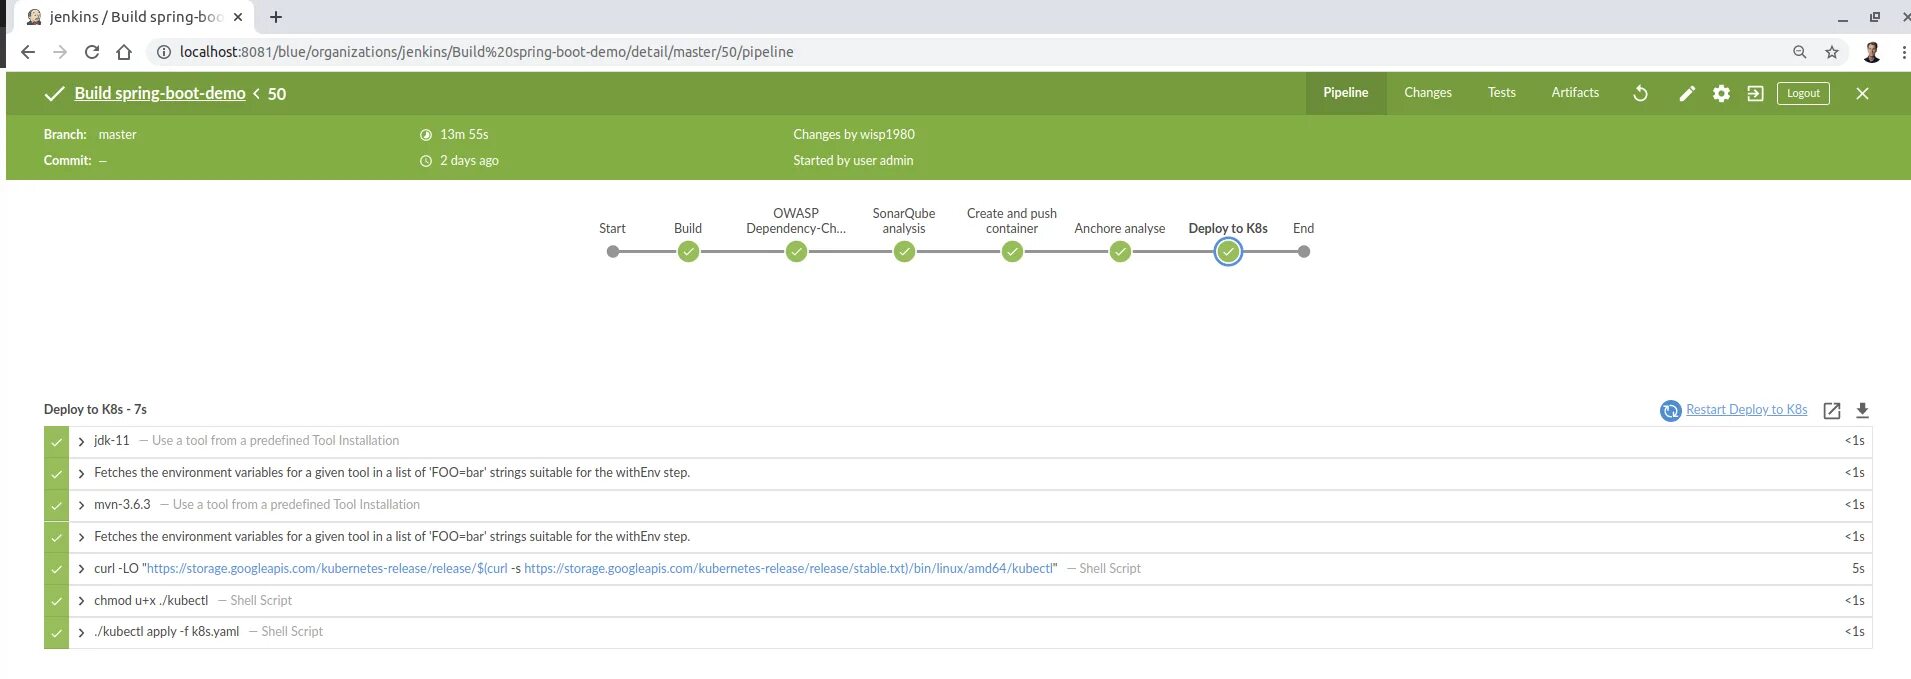
Task: Click the End pipeline node
Action: point(1303,252)
